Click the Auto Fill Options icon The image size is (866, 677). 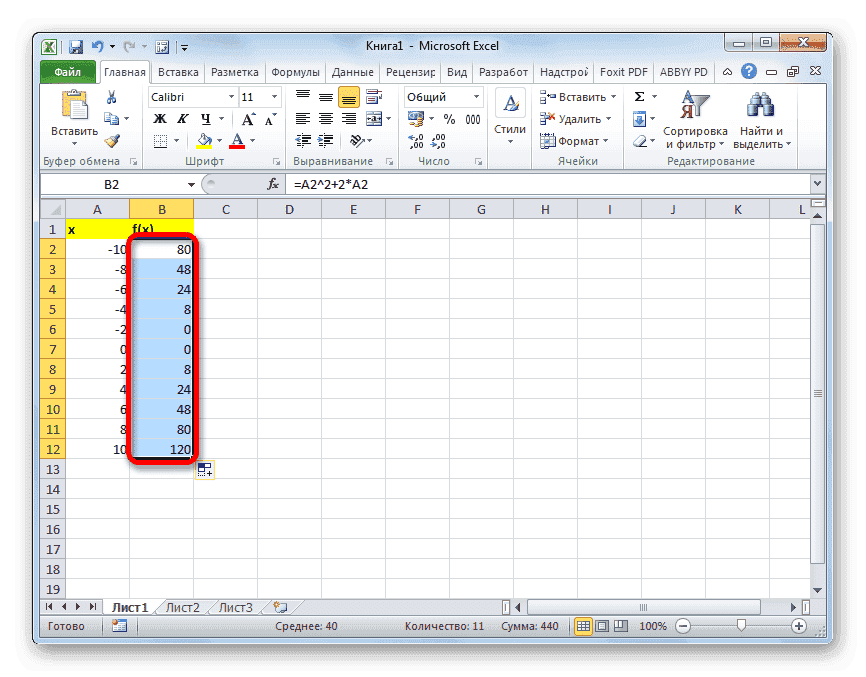(205, 470)
